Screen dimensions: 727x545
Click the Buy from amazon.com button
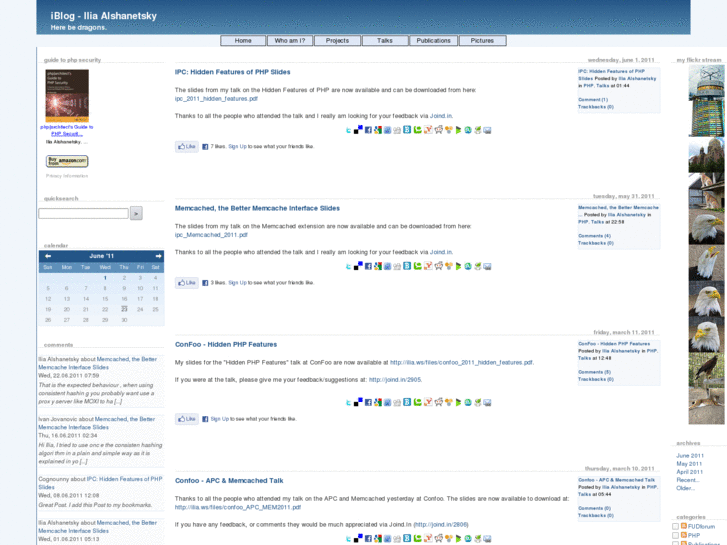click(67, 161)
